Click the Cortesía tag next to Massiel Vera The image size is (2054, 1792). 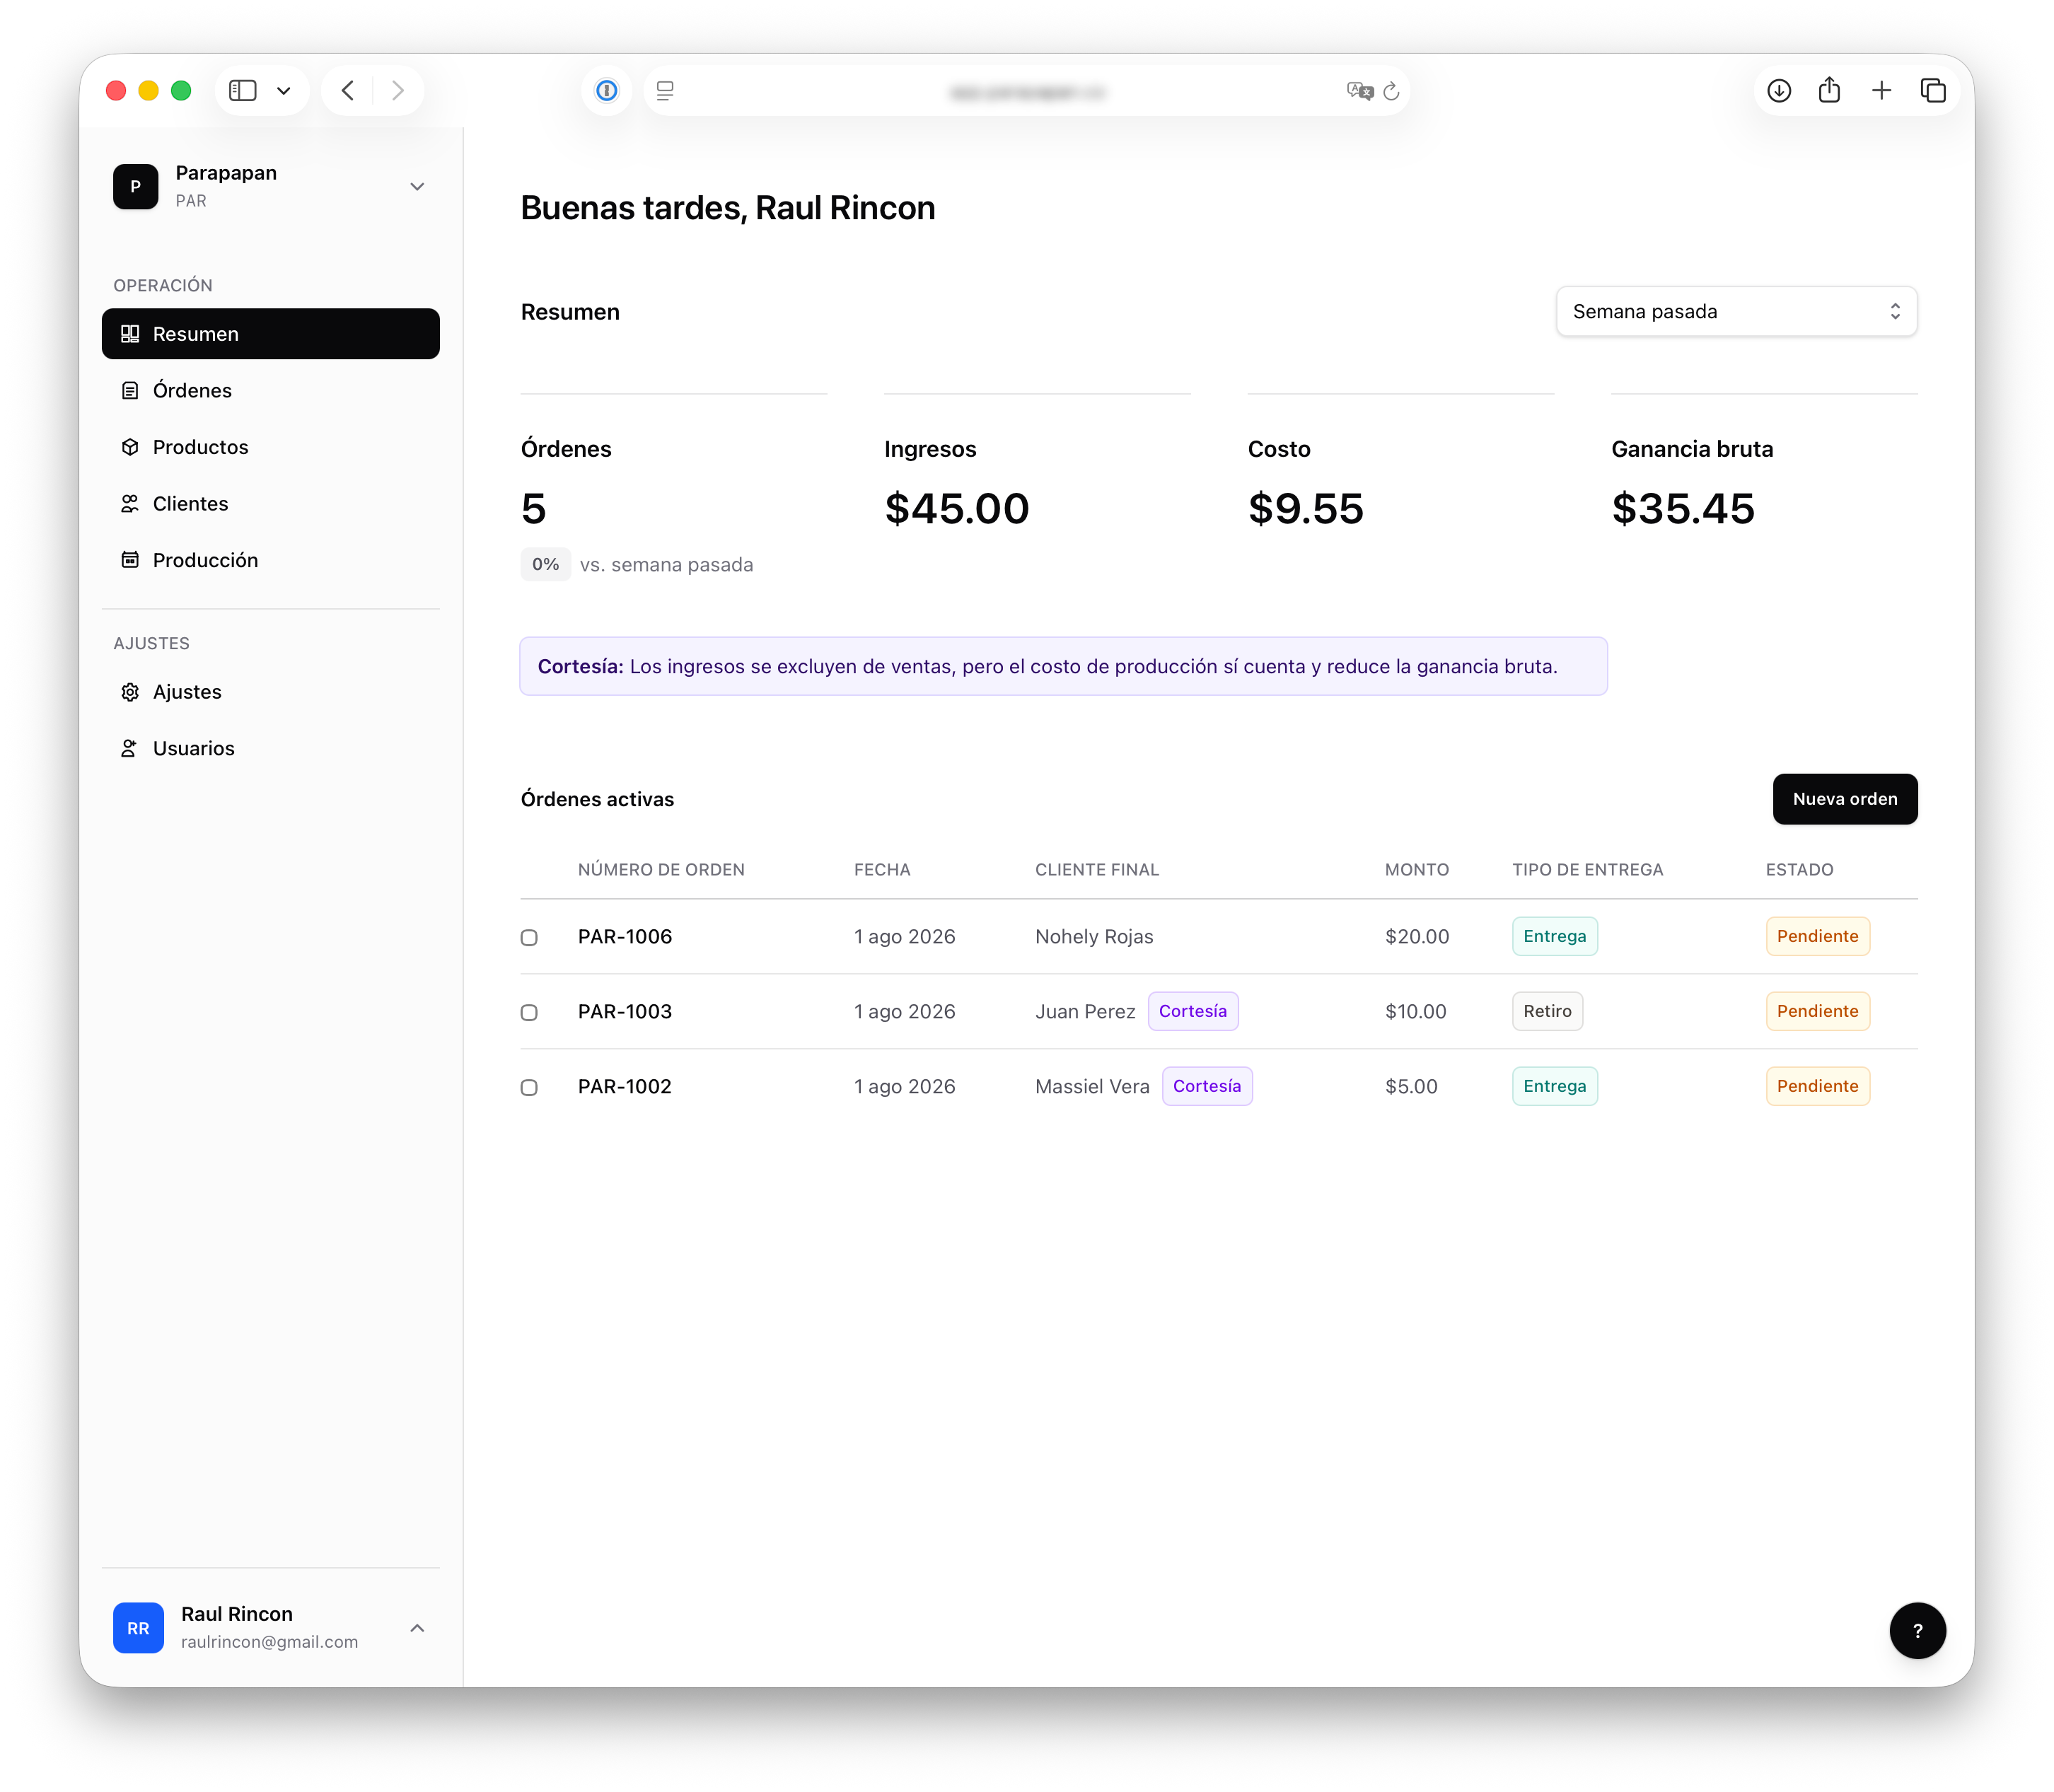1206,1087
